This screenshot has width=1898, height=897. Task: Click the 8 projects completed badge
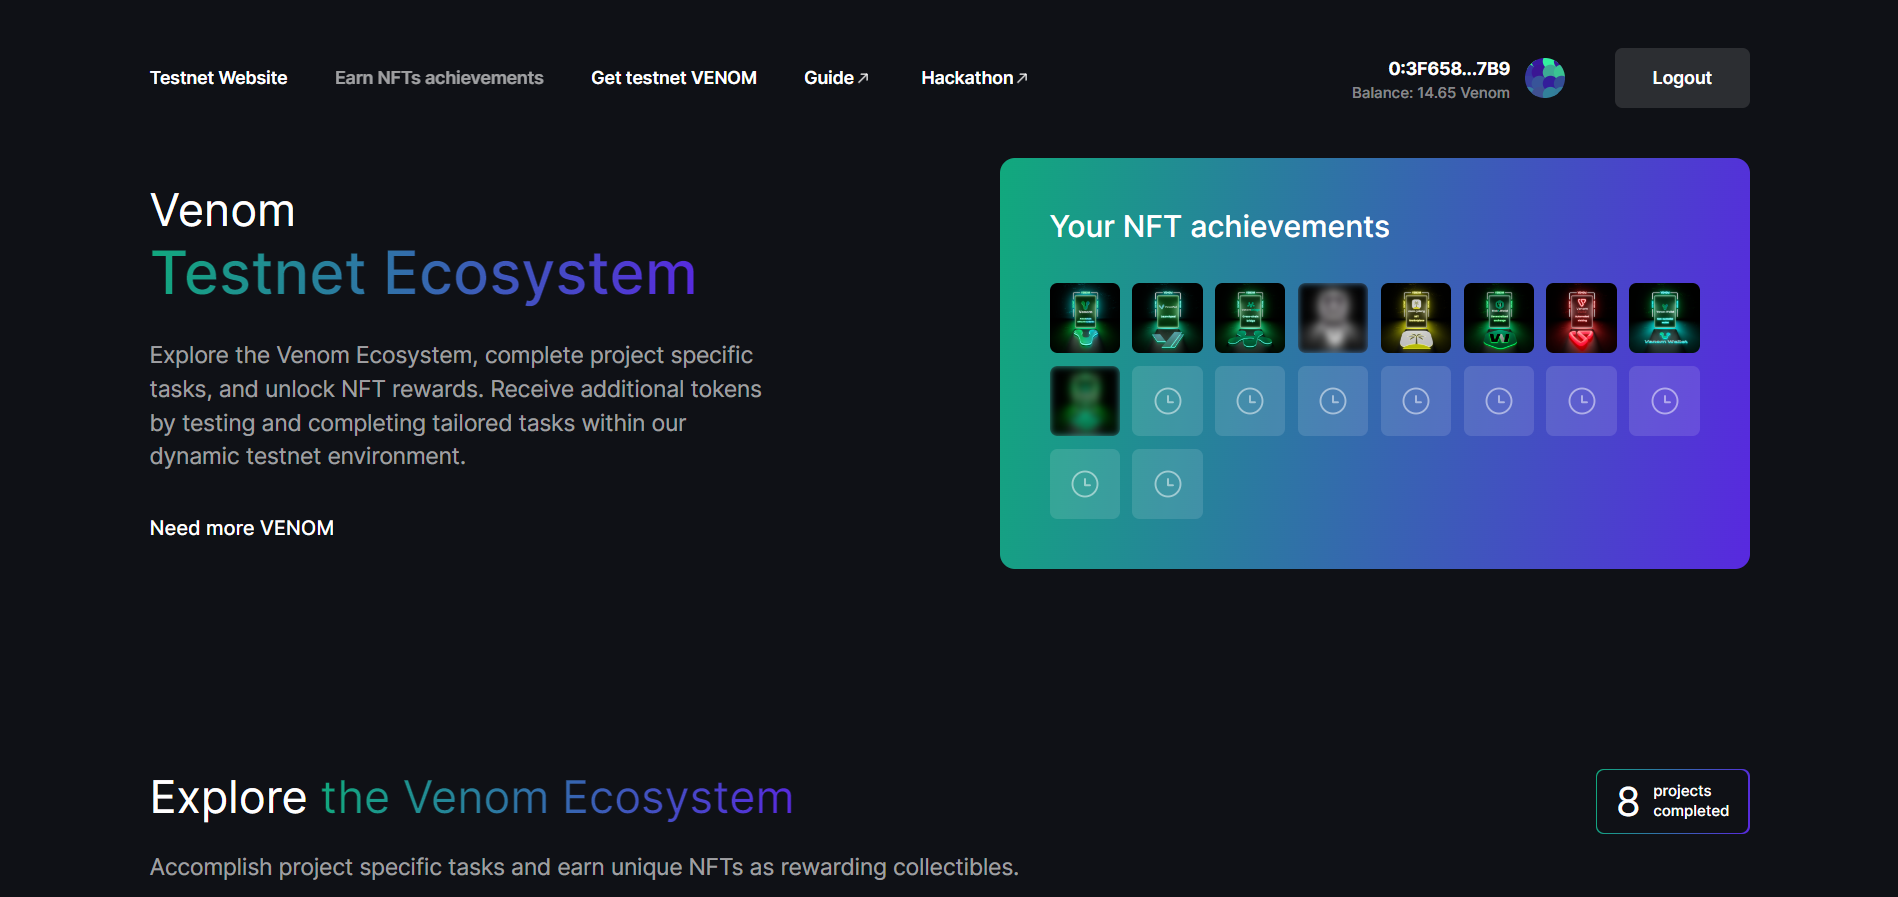point(1672,801)
